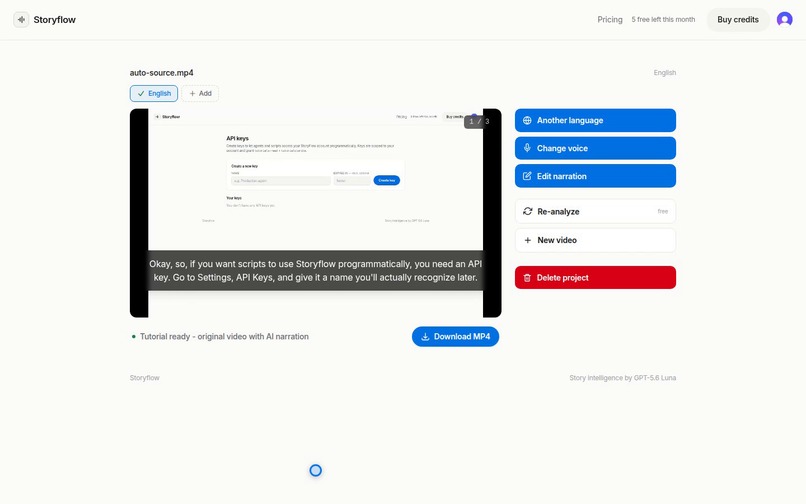Add a new language with the Add button

[200, 94]
